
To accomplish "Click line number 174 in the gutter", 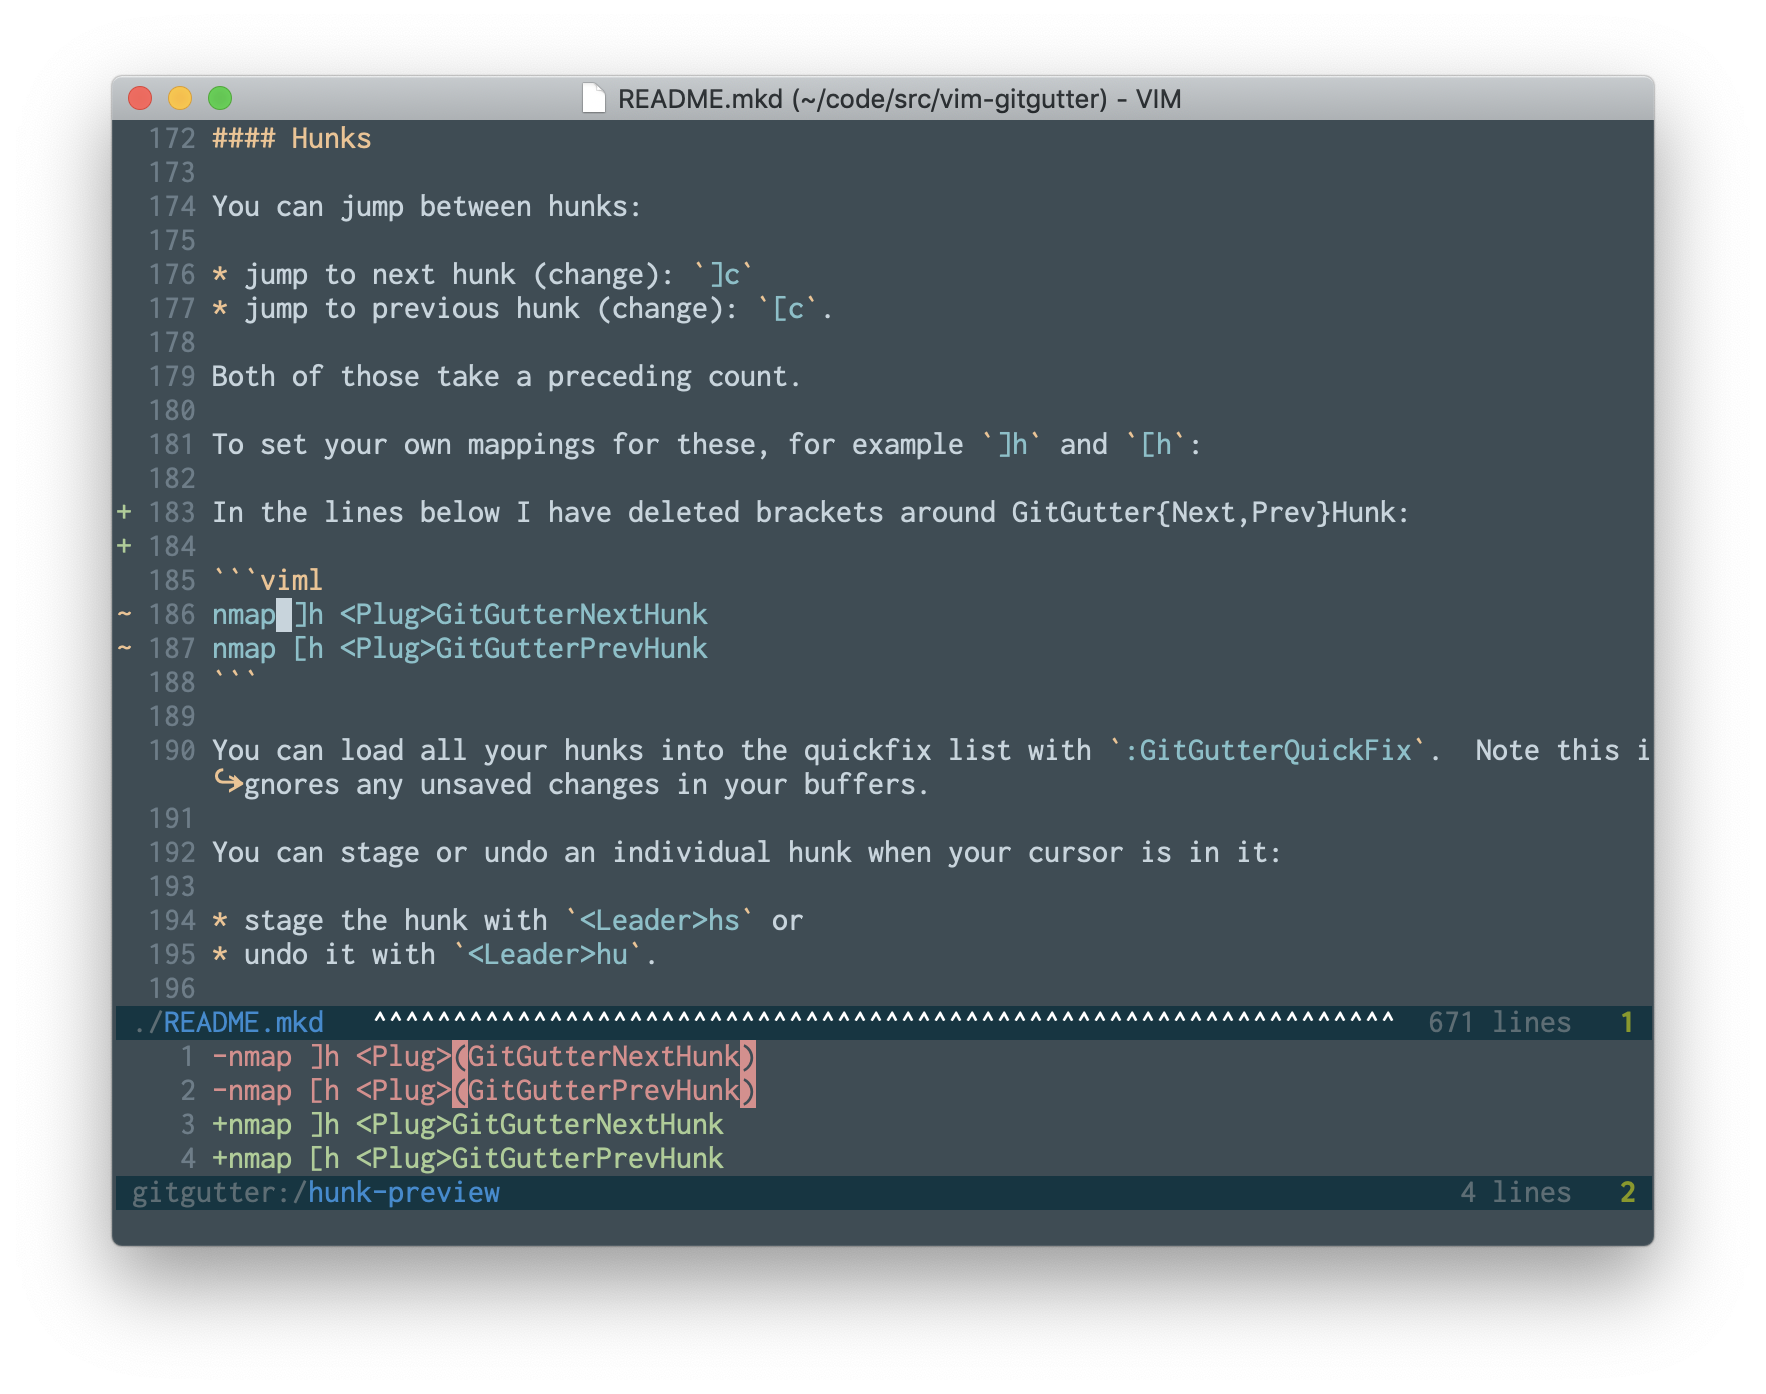I will point(172,206).
